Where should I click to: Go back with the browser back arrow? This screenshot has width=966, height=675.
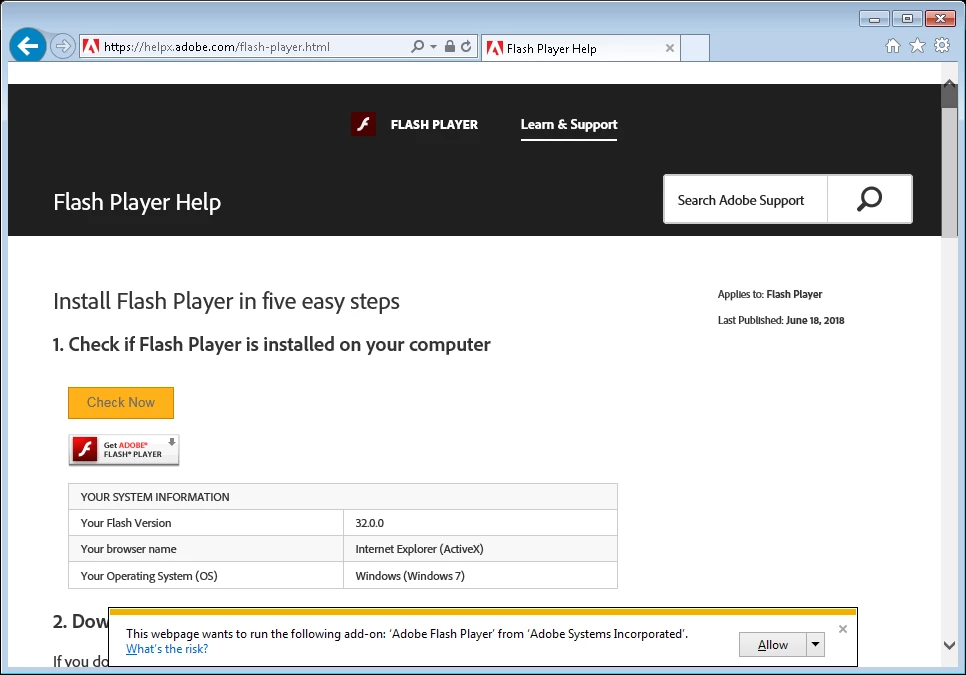coord(28,46)
